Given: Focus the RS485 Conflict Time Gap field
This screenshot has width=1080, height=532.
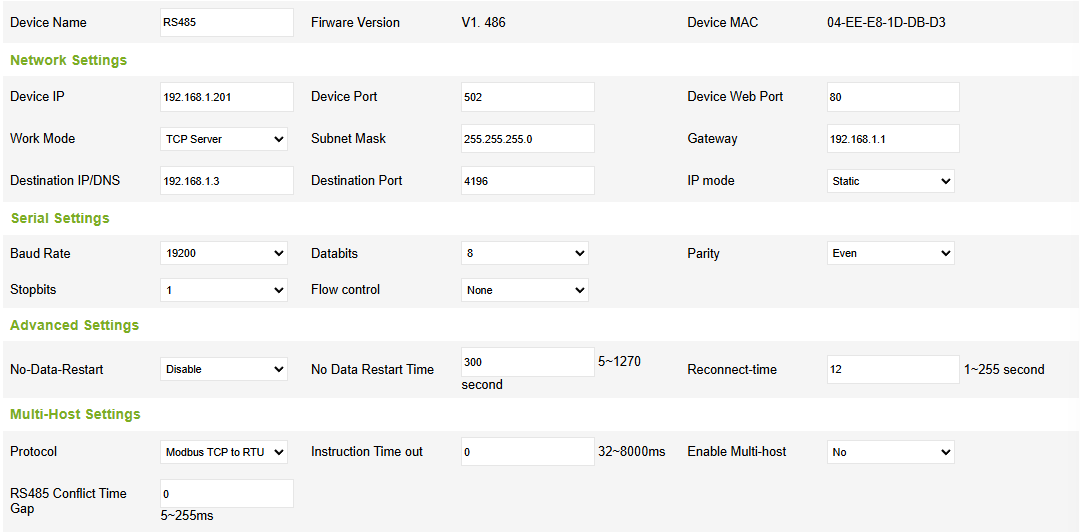Looking at the screenshot, I should click(x=227, y=494).
